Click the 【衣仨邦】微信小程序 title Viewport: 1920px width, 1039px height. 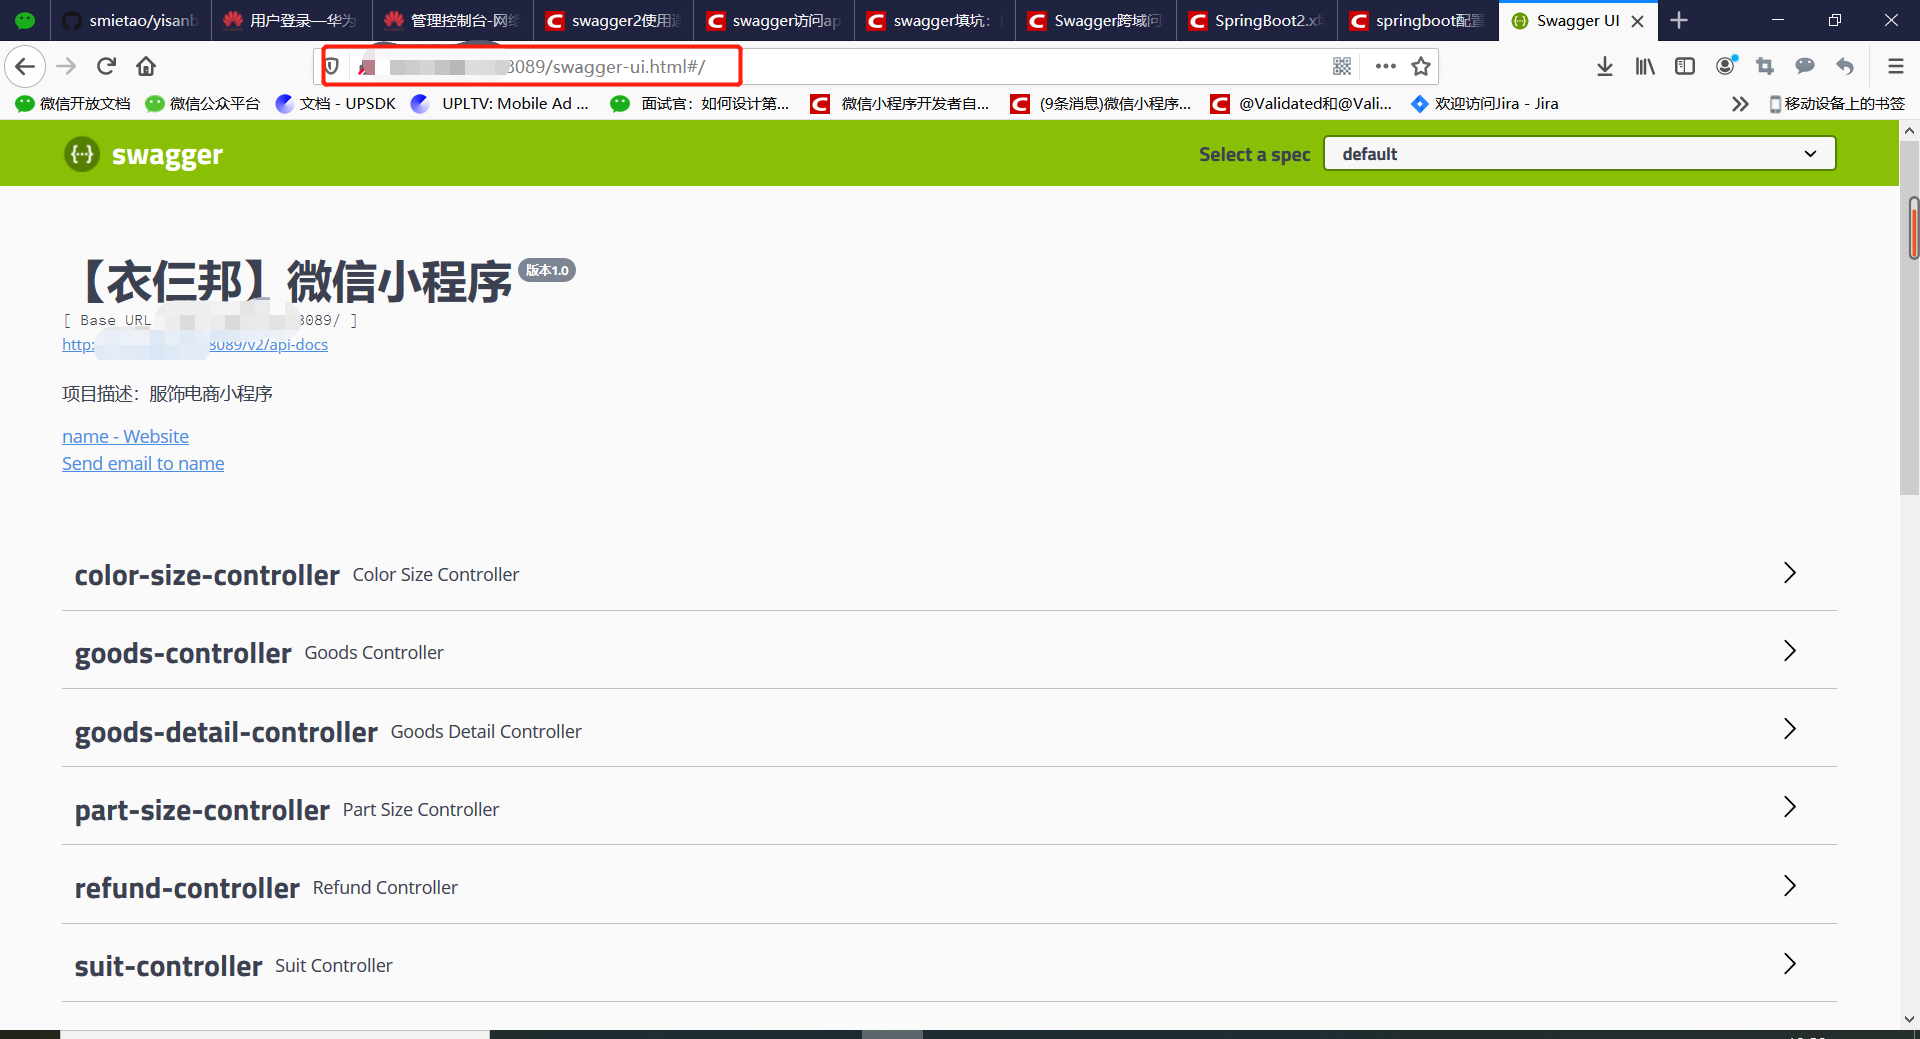pyautogui.click(x=290, y=281)
